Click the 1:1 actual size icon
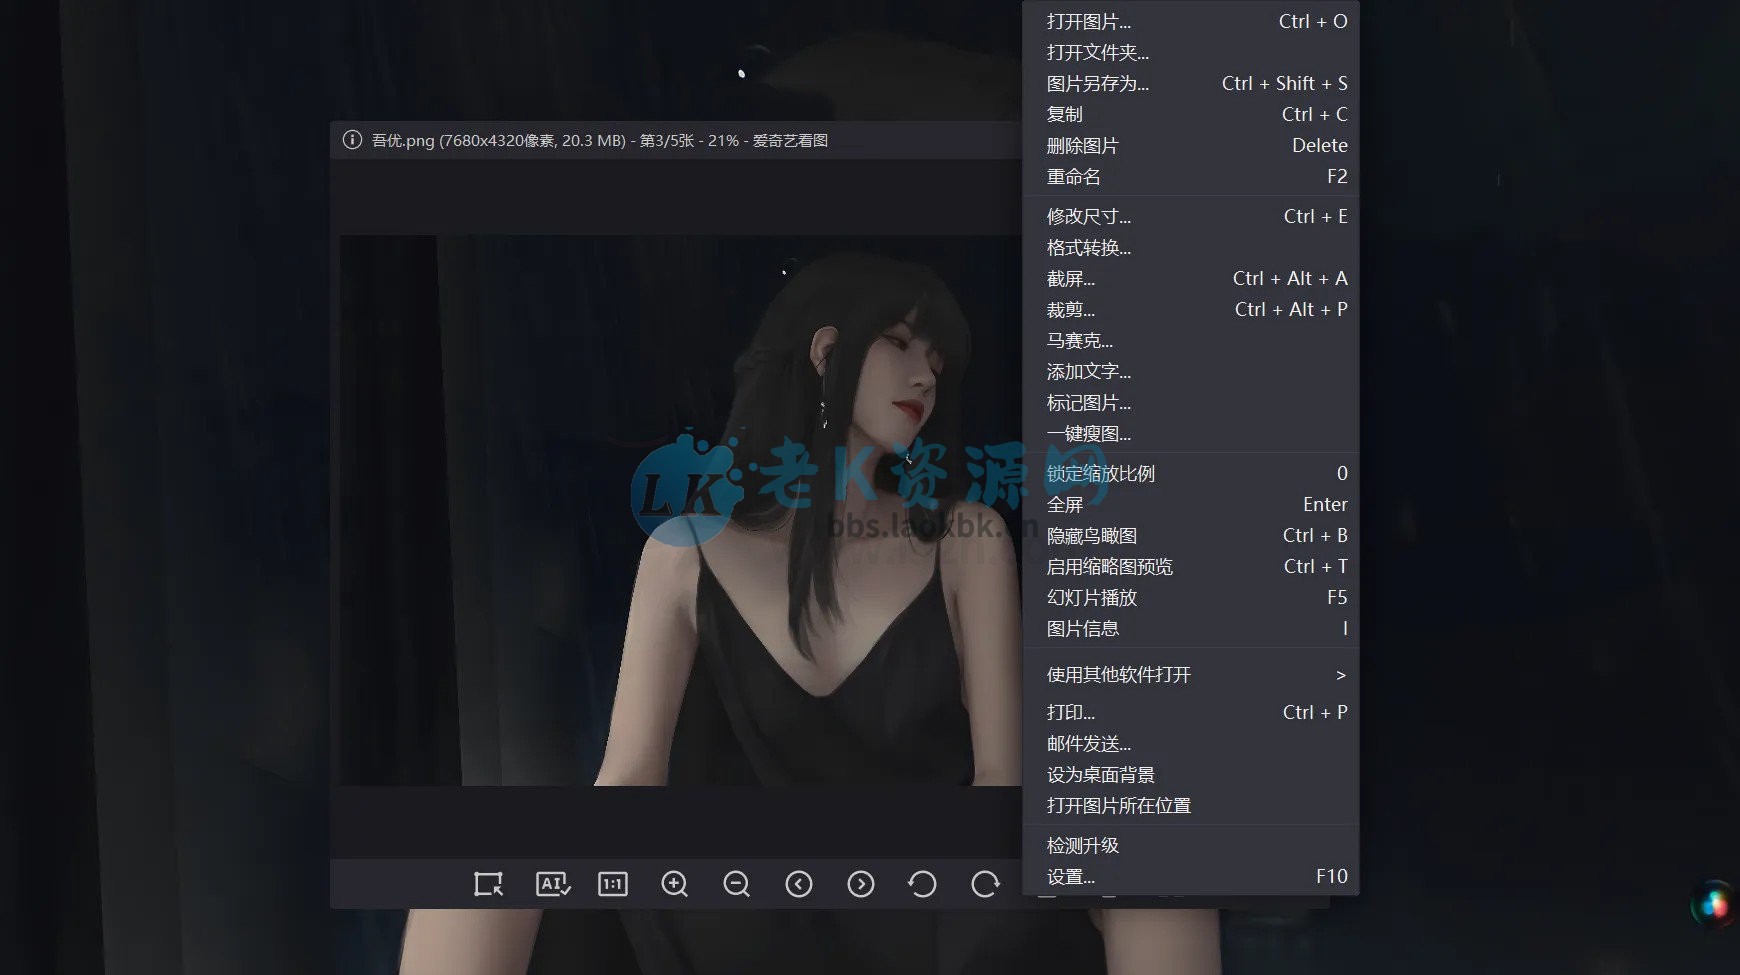 (x=612, y=884)
